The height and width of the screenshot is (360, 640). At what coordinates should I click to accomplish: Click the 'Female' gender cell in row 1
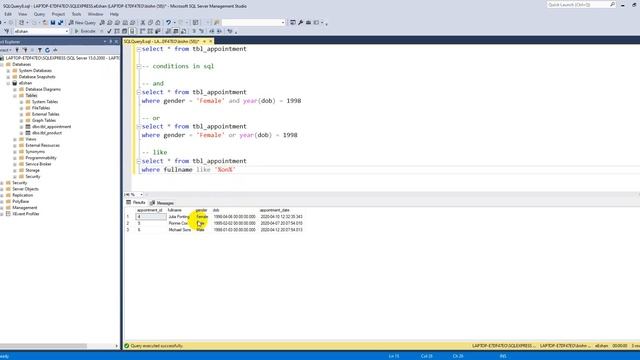coord(202,217)
